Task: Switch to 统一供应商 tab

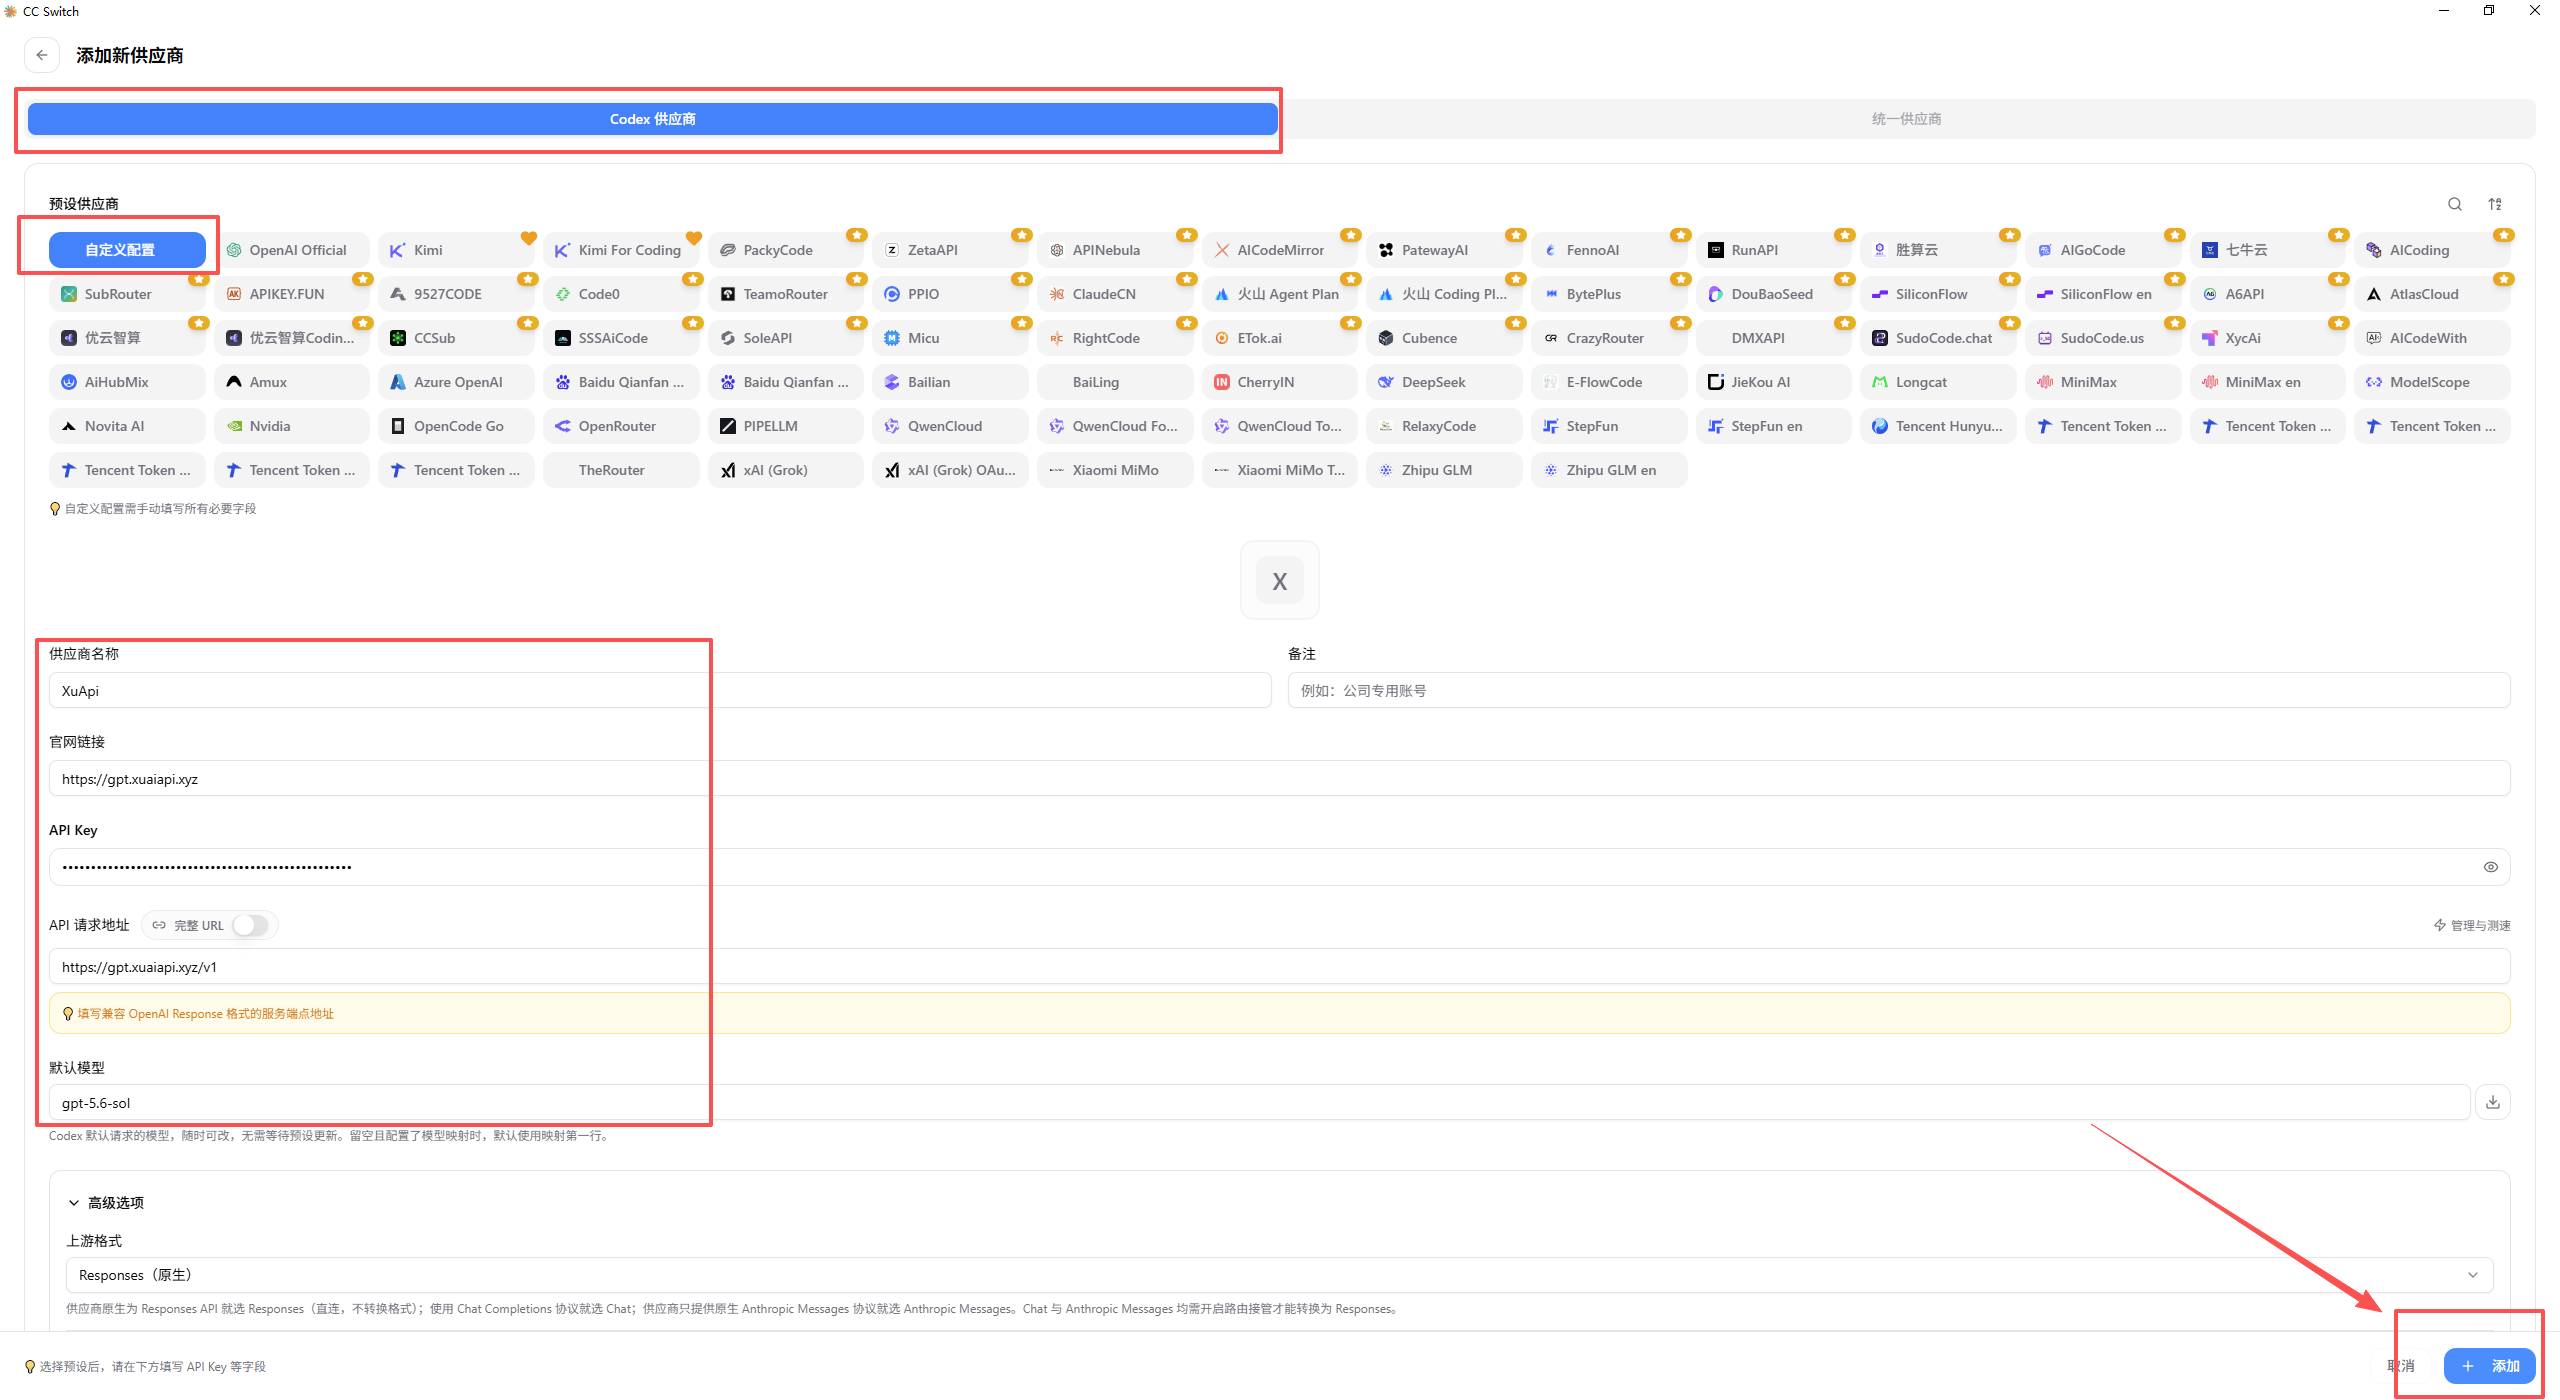Action: coord(1906,119)
